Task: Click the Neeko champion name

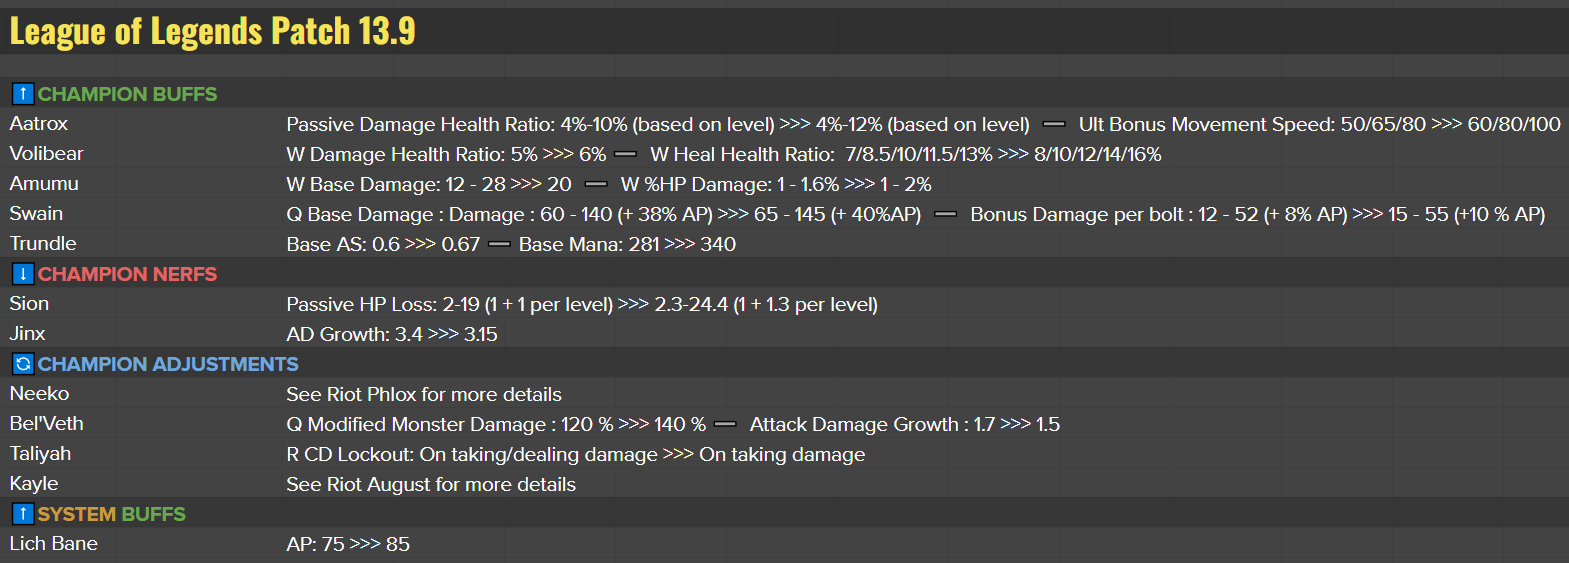Action: click(39, 394)
